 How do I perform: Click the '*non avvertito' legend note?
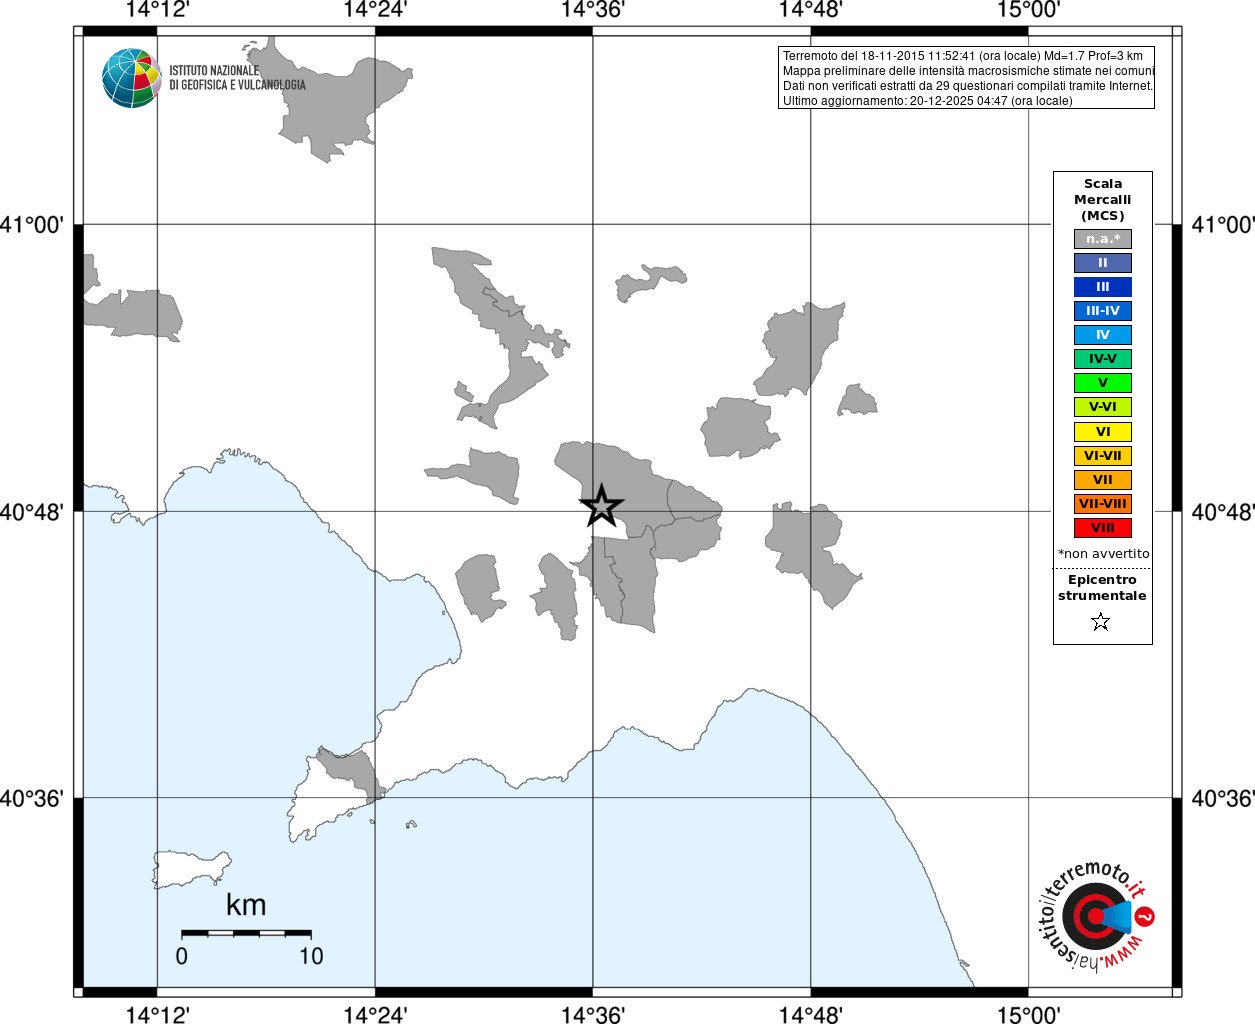coord(1104,553)
